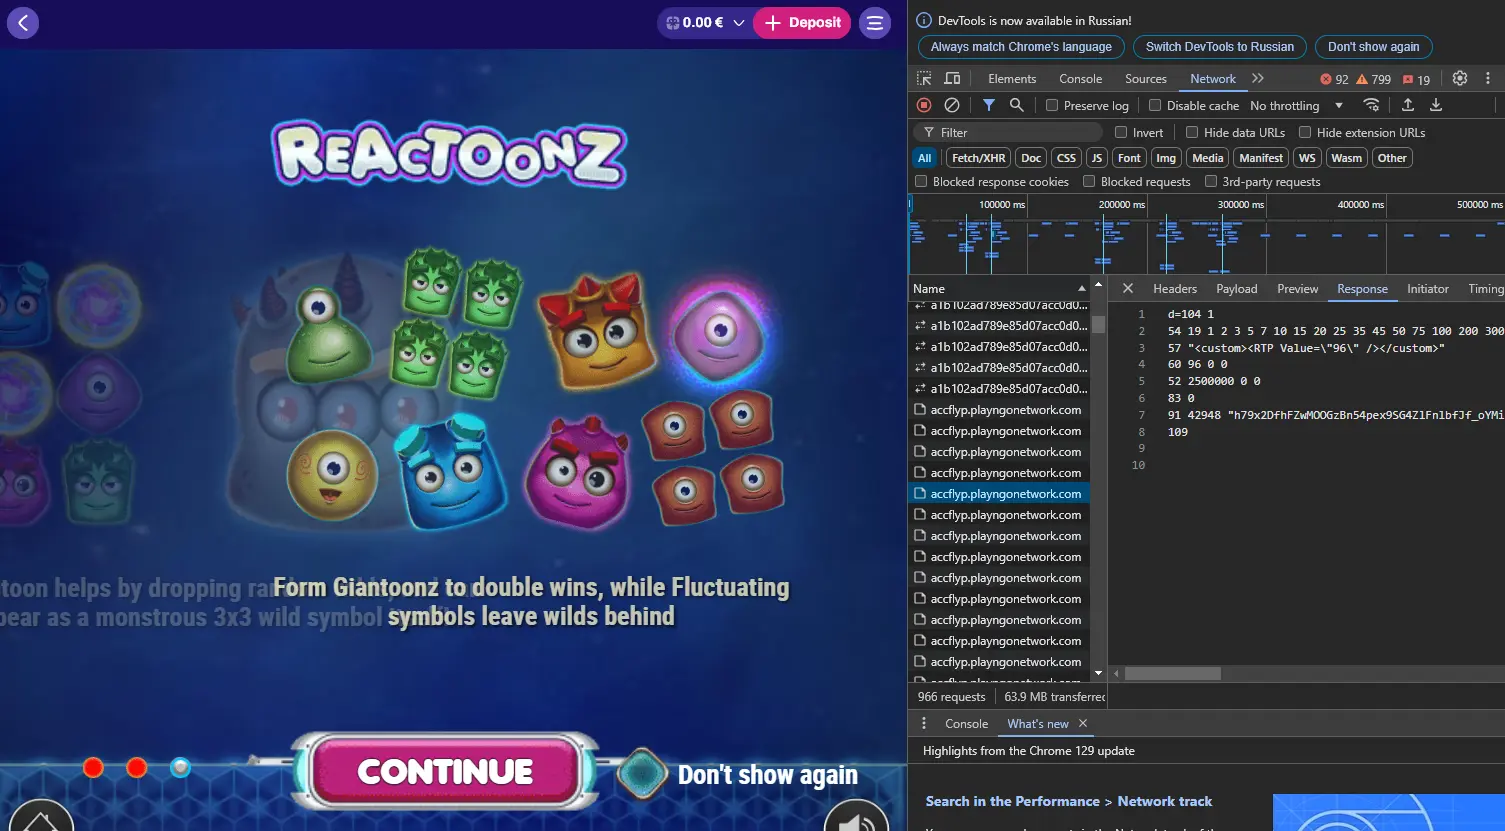This screenshot has height=831, width=1505.
Task: Click the first red page dot in the game
Action: coord(94,767)
